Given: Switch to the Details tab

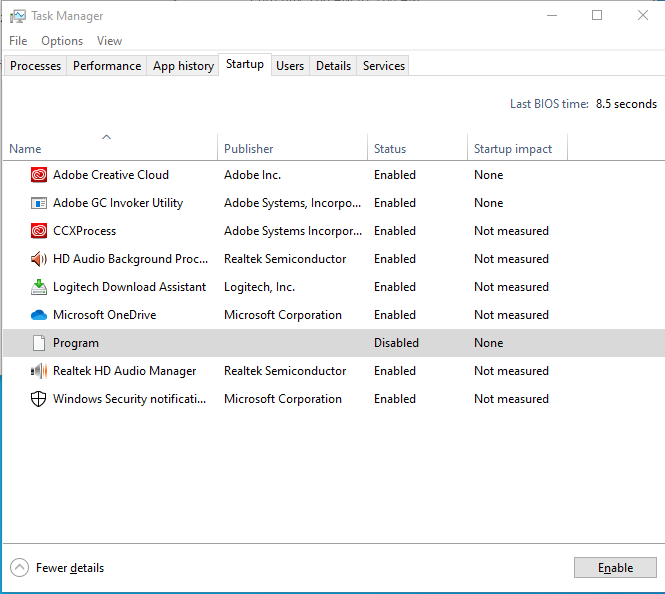Looking at the screenshot, I should pos(333,66).
